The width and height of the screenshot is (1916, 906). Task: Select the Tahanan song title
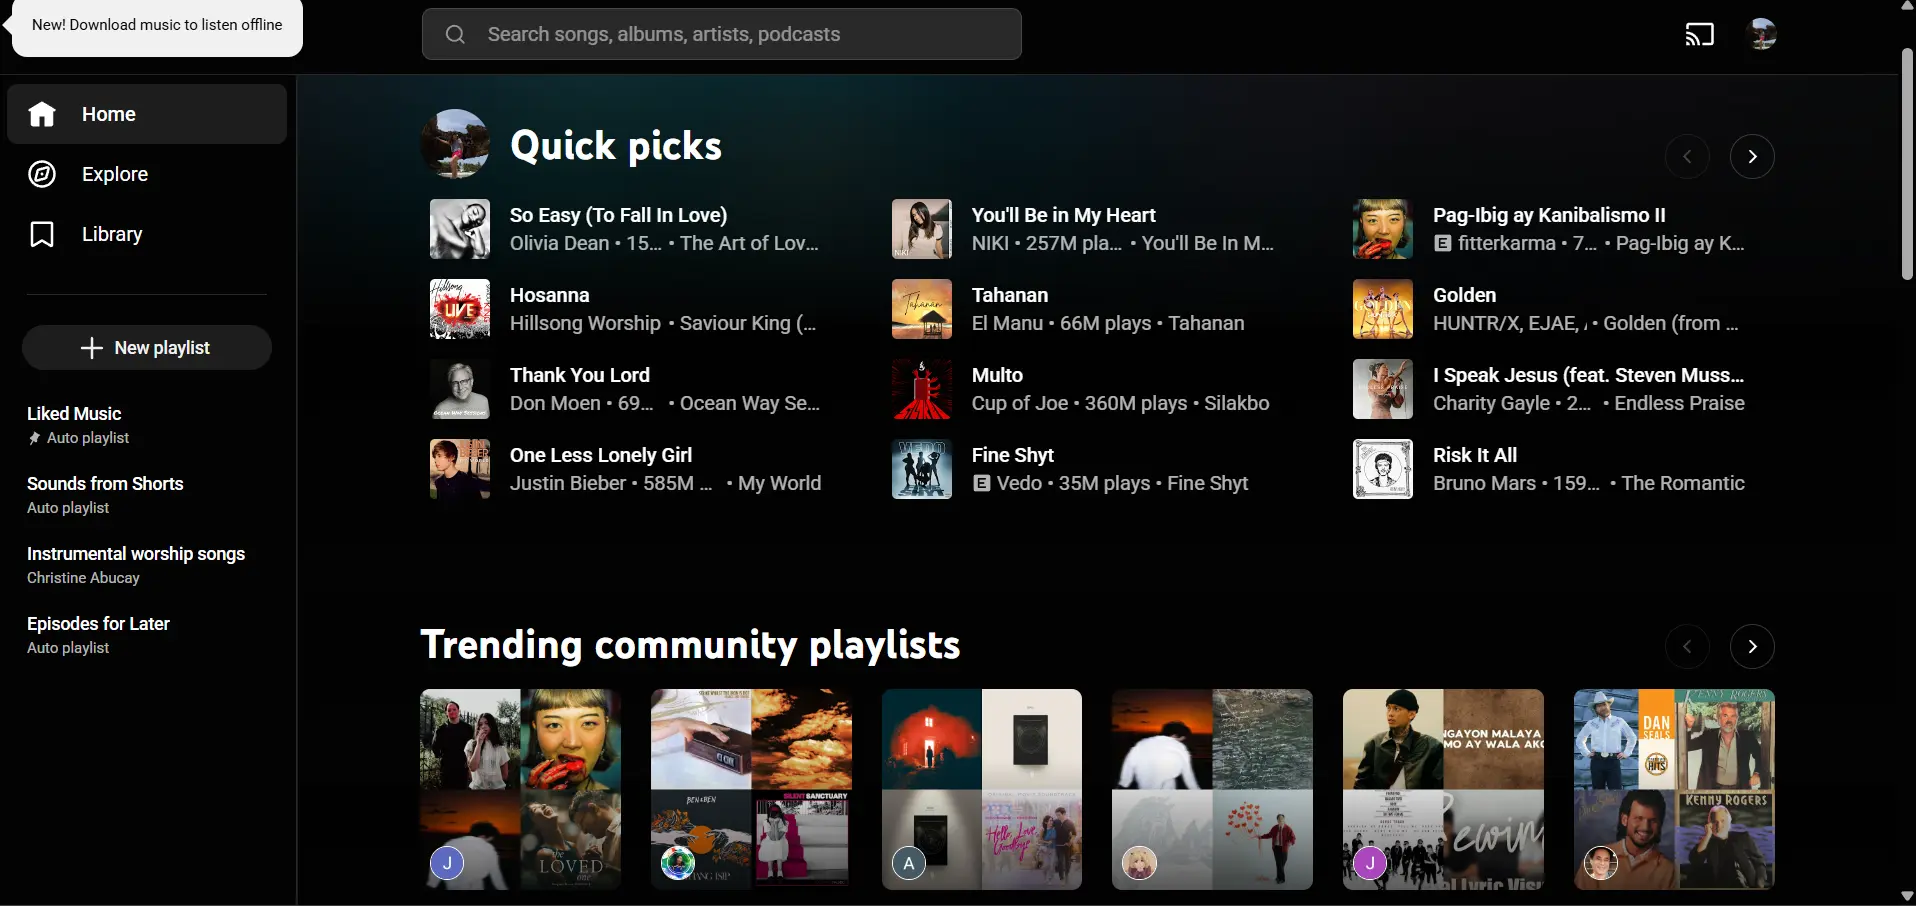coord(1010,295)
